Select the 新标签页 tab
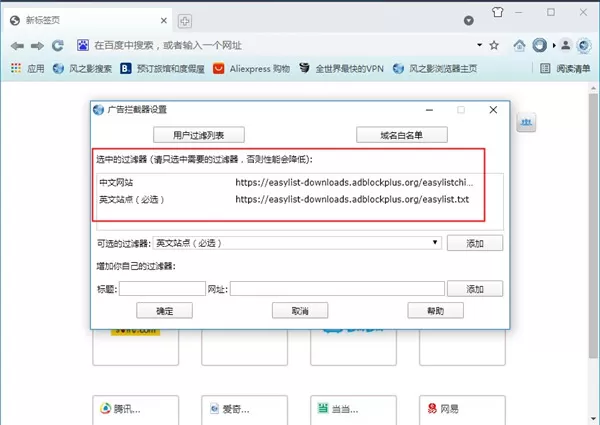This screenshot has height=425, width=600. pyautogui.click(x=88, y=20)
